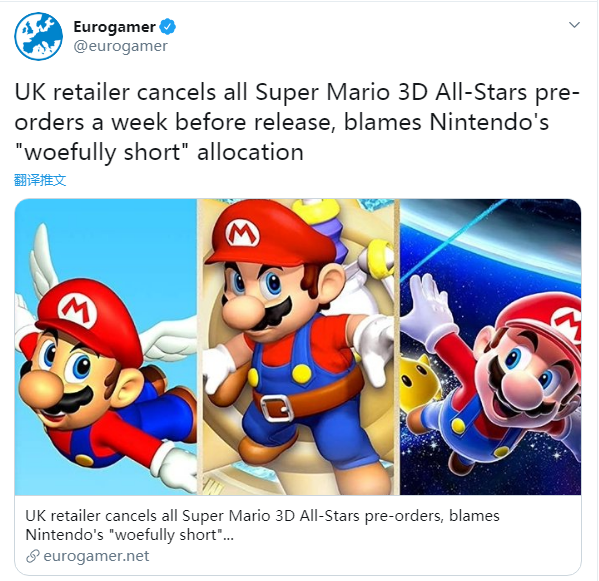The height and width of the screenshot is (581, 599).
Task: Open the Super Mario Sunshine middle image
Action: coord(298,347)
